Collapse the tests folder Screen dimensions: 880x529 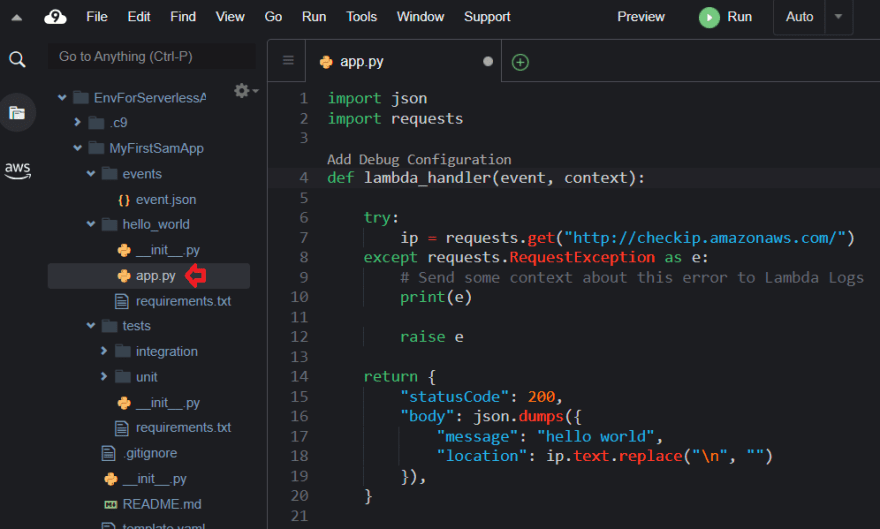(91, 325)
